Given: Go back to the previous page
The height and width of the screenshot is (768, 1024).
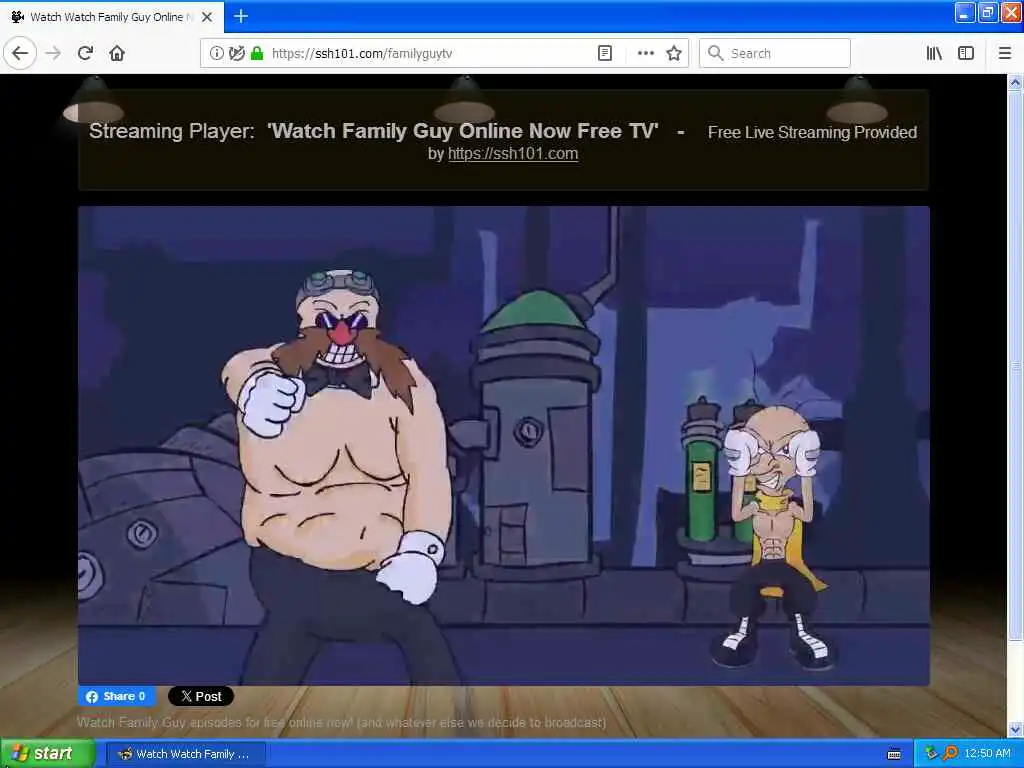Looking at the screenshot, I should pyautogui.click(x=20, y=53).
